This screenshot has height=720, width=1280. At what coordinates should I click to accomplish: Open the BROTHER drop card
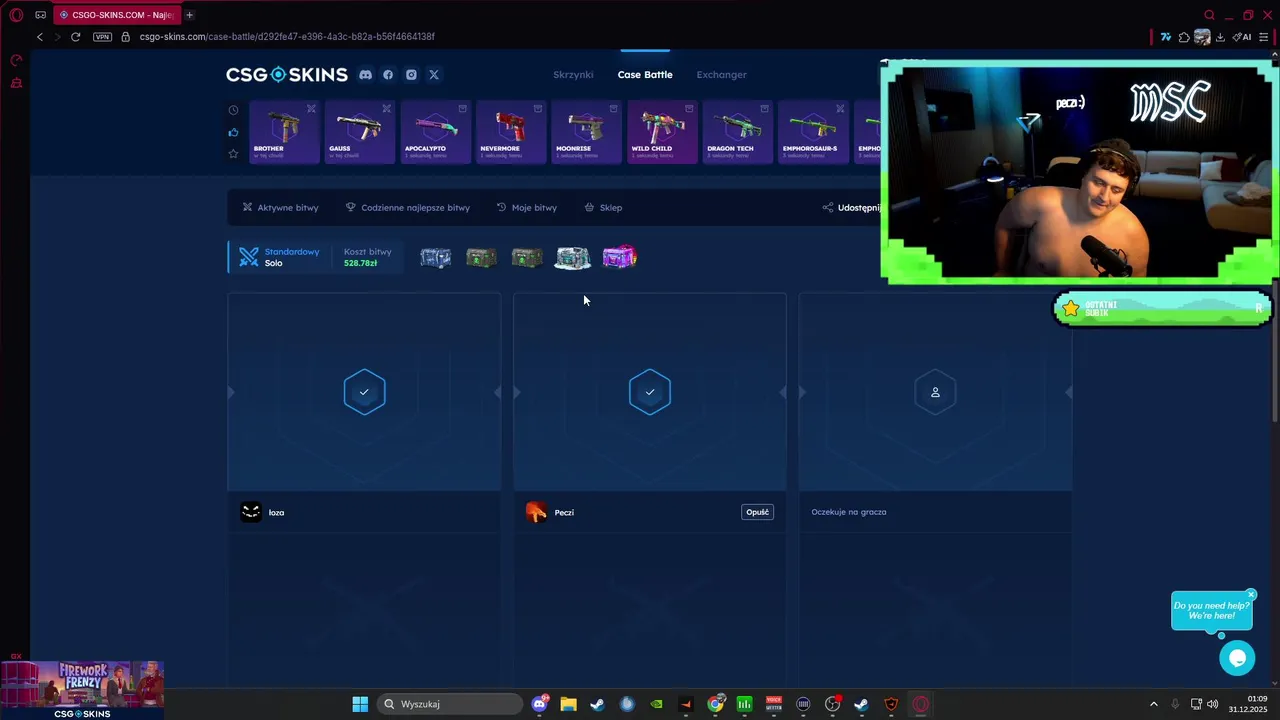pos(285,132)
